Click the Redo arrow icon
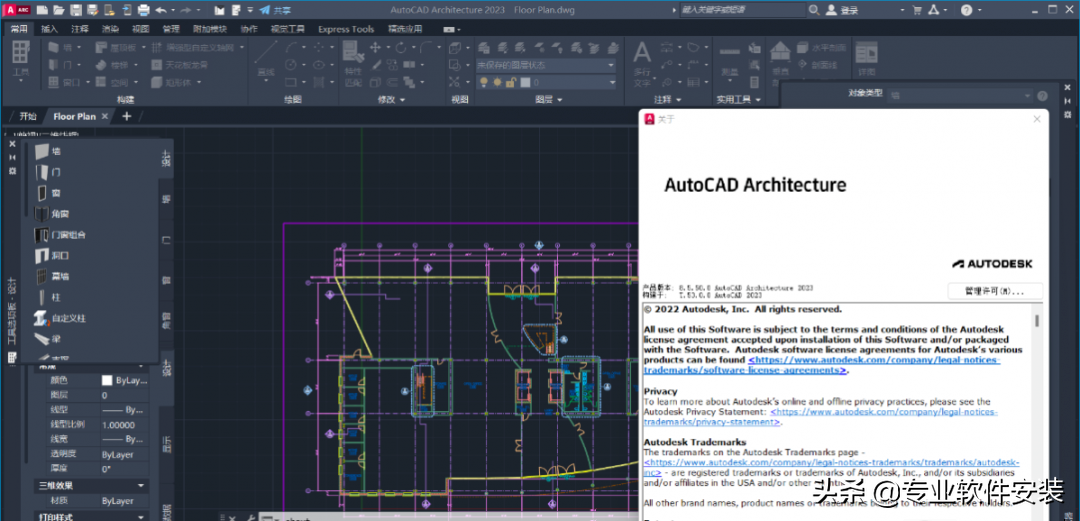The image size is (1080, 521). (185, 10)
